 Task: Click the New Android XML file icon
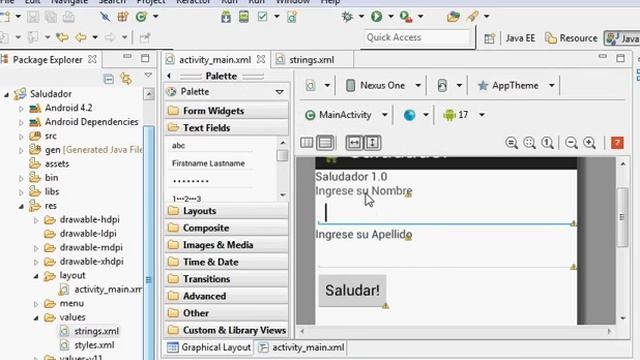292,17
